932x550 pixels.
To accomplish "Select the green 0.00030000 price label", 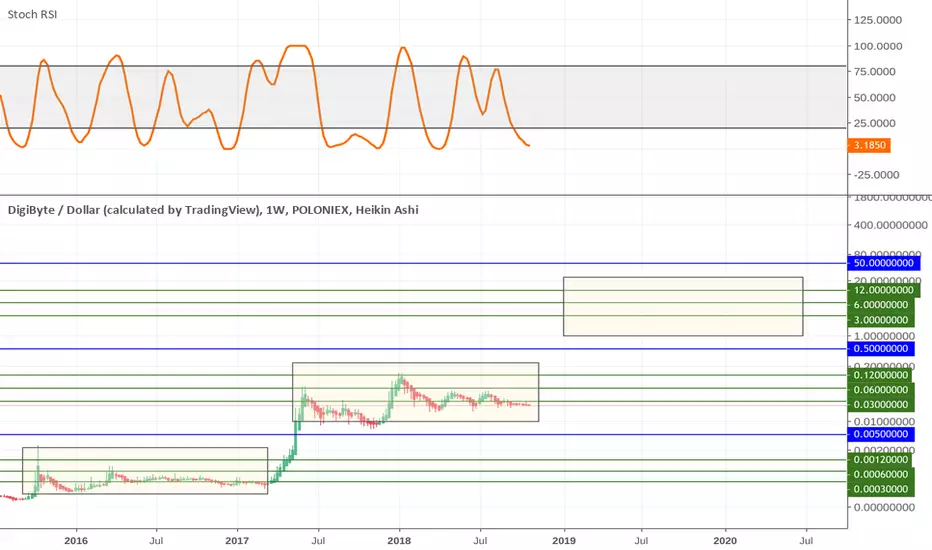I will point(880,489).
